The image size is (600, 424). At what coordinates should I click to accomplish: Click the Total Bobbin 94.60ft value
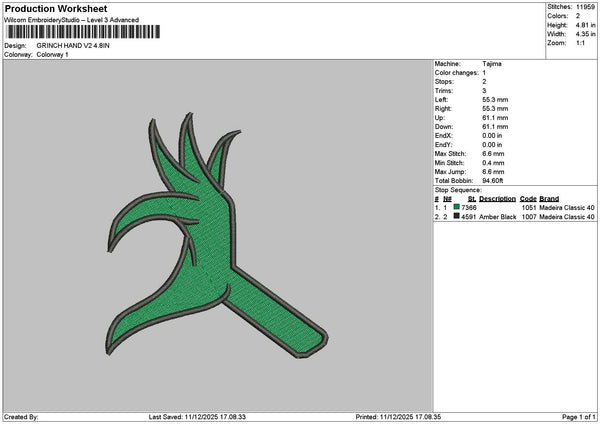tap(494, 179)
